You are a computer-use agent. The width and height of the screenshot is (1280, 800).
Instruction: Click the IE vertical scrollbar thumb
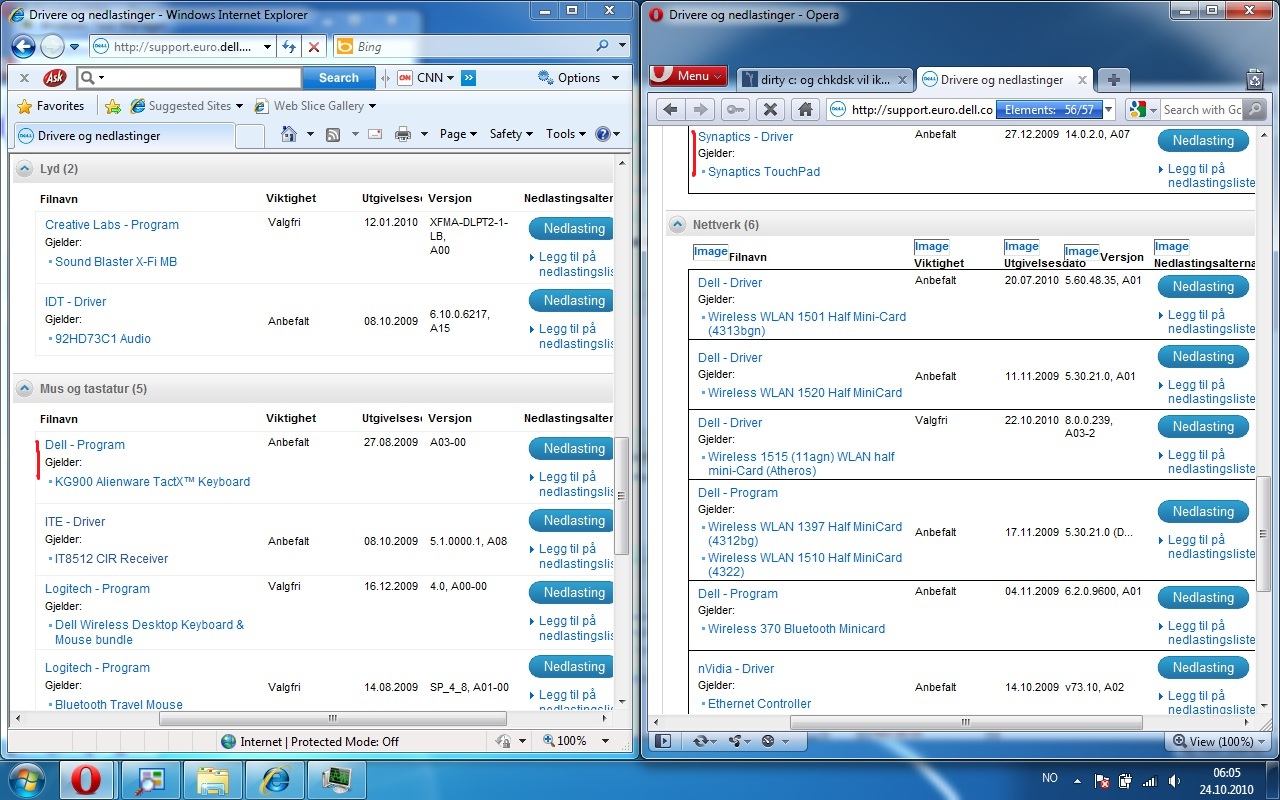621,494
